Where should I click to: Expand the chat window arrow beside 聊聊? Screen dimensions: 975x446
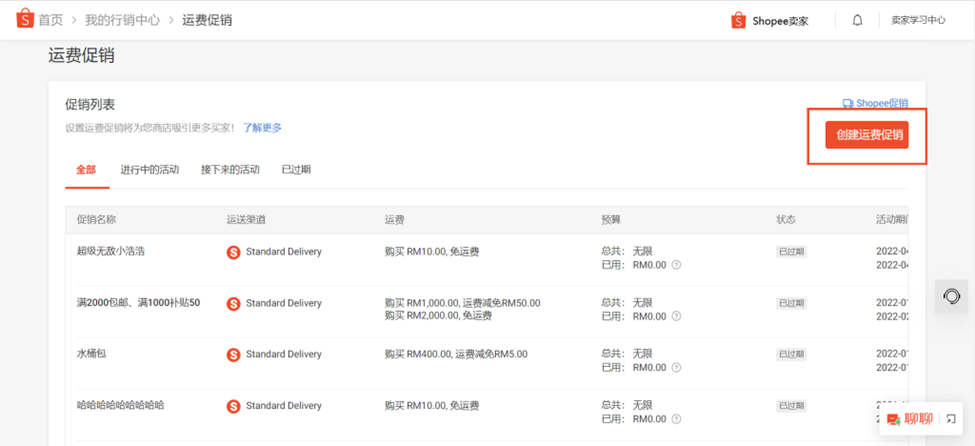click(951, 419)
